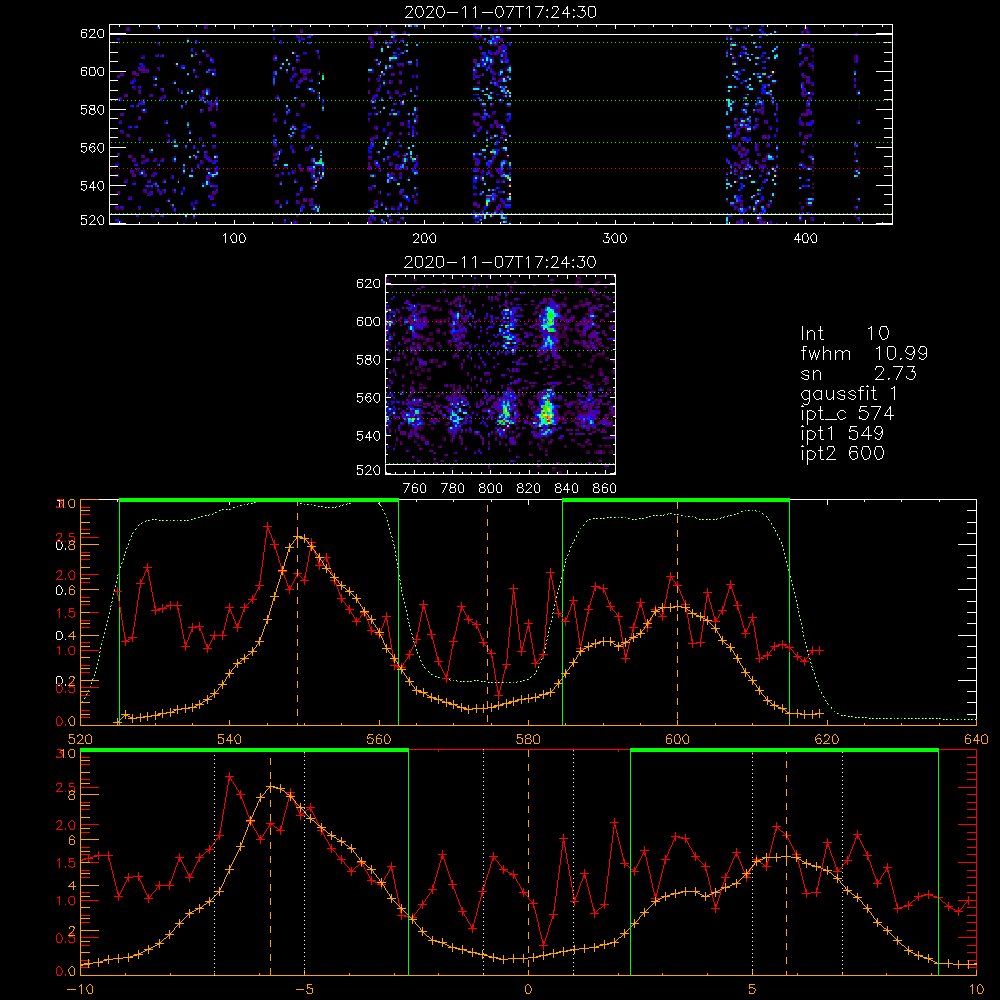Select the 'gaussfit 1' parameter line
The height and width of the screenshot is (1000, 1000).
tap(849, 393)
